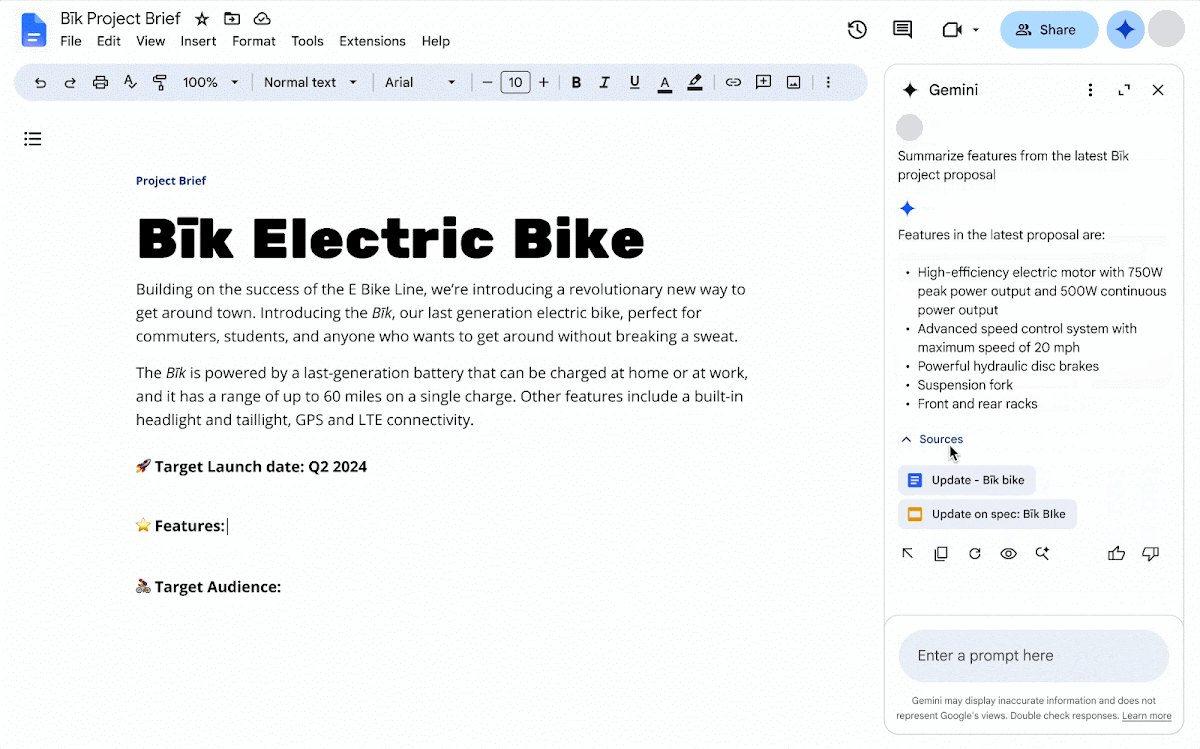This screenshot has height=749, width=1200.
Task: Insert a link from the toolbar
Action: click(733, 83)
